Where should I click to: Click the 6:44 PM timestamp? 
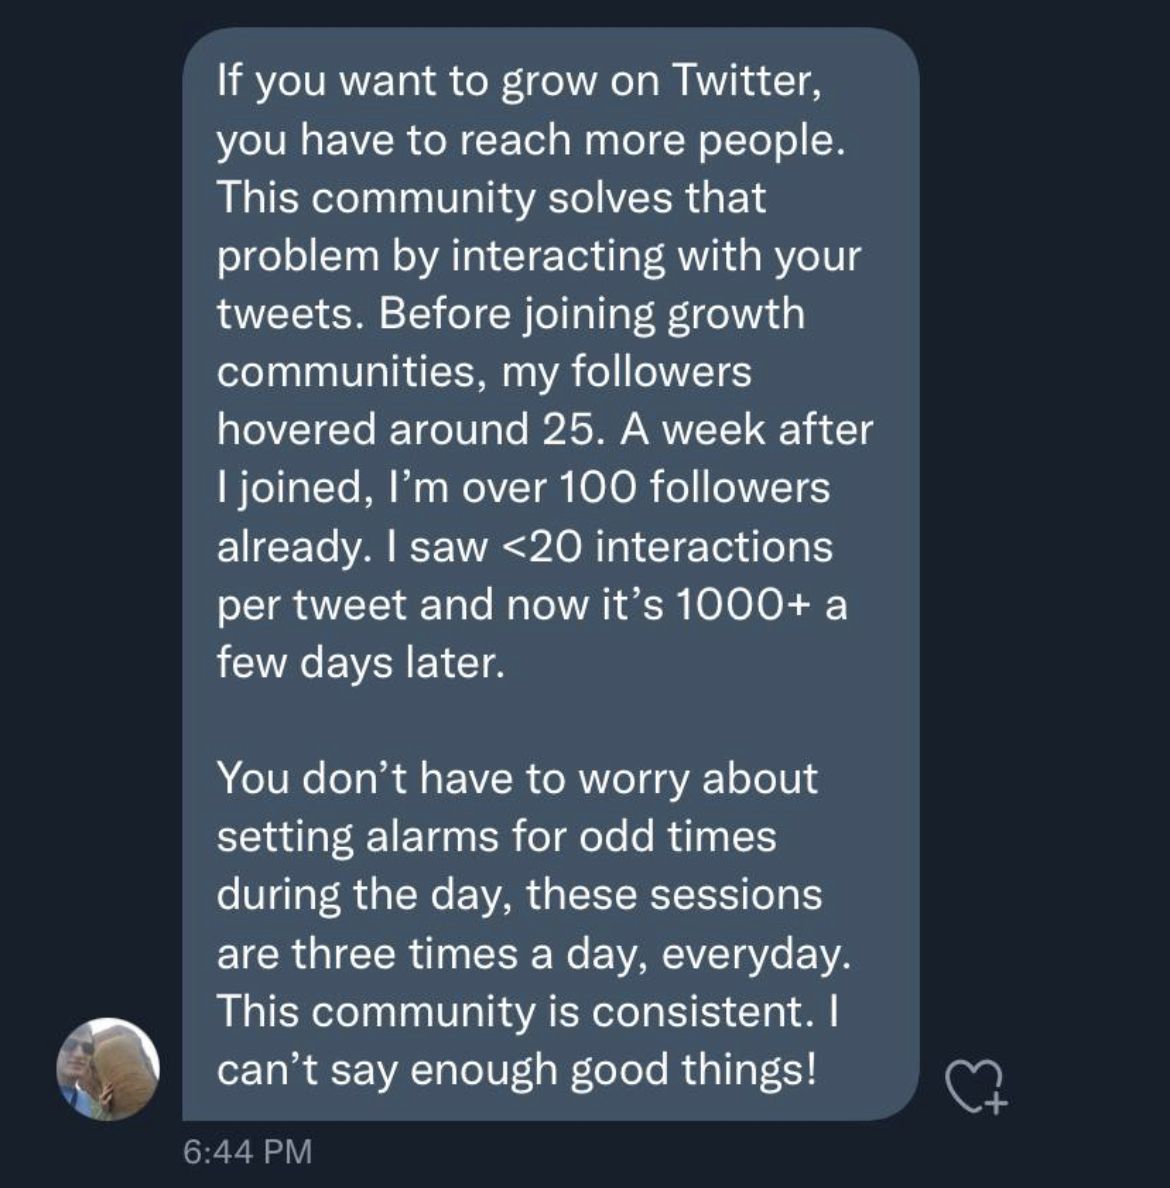[x=248, y=1152]
